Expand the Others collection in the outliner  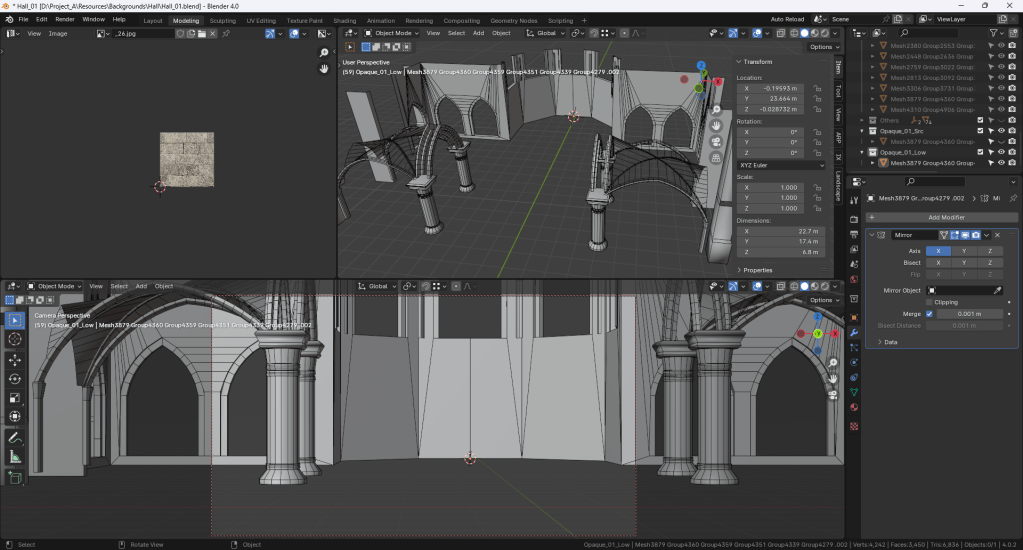click(x=862, y=120)
